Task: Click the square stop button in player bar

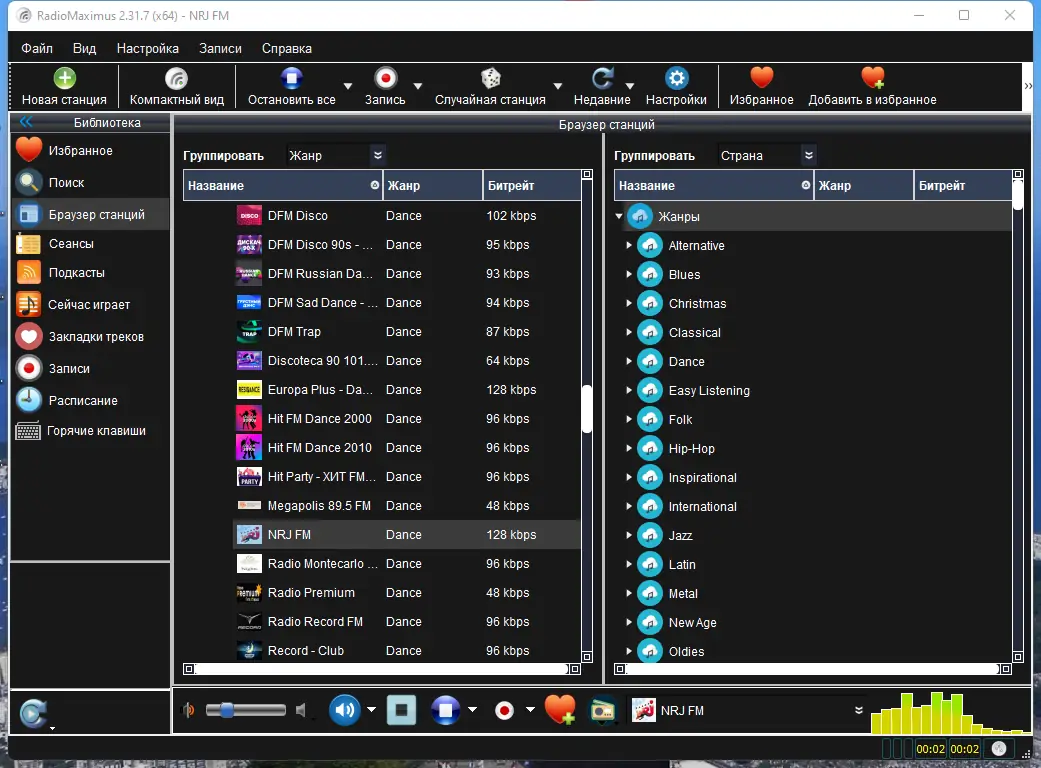Action: [x=402, y=710]
